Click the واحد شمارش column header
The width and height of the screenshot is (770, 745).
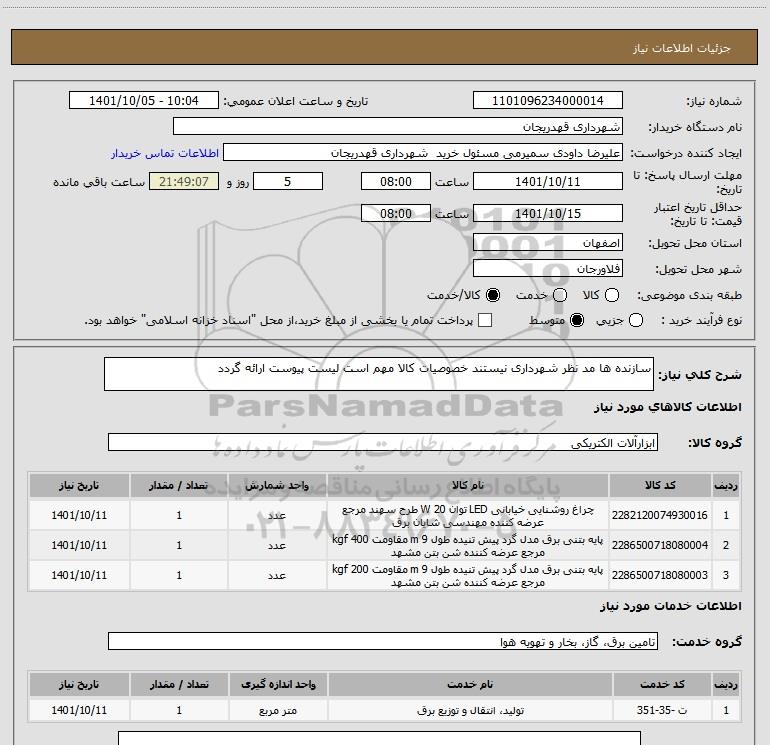277,485
